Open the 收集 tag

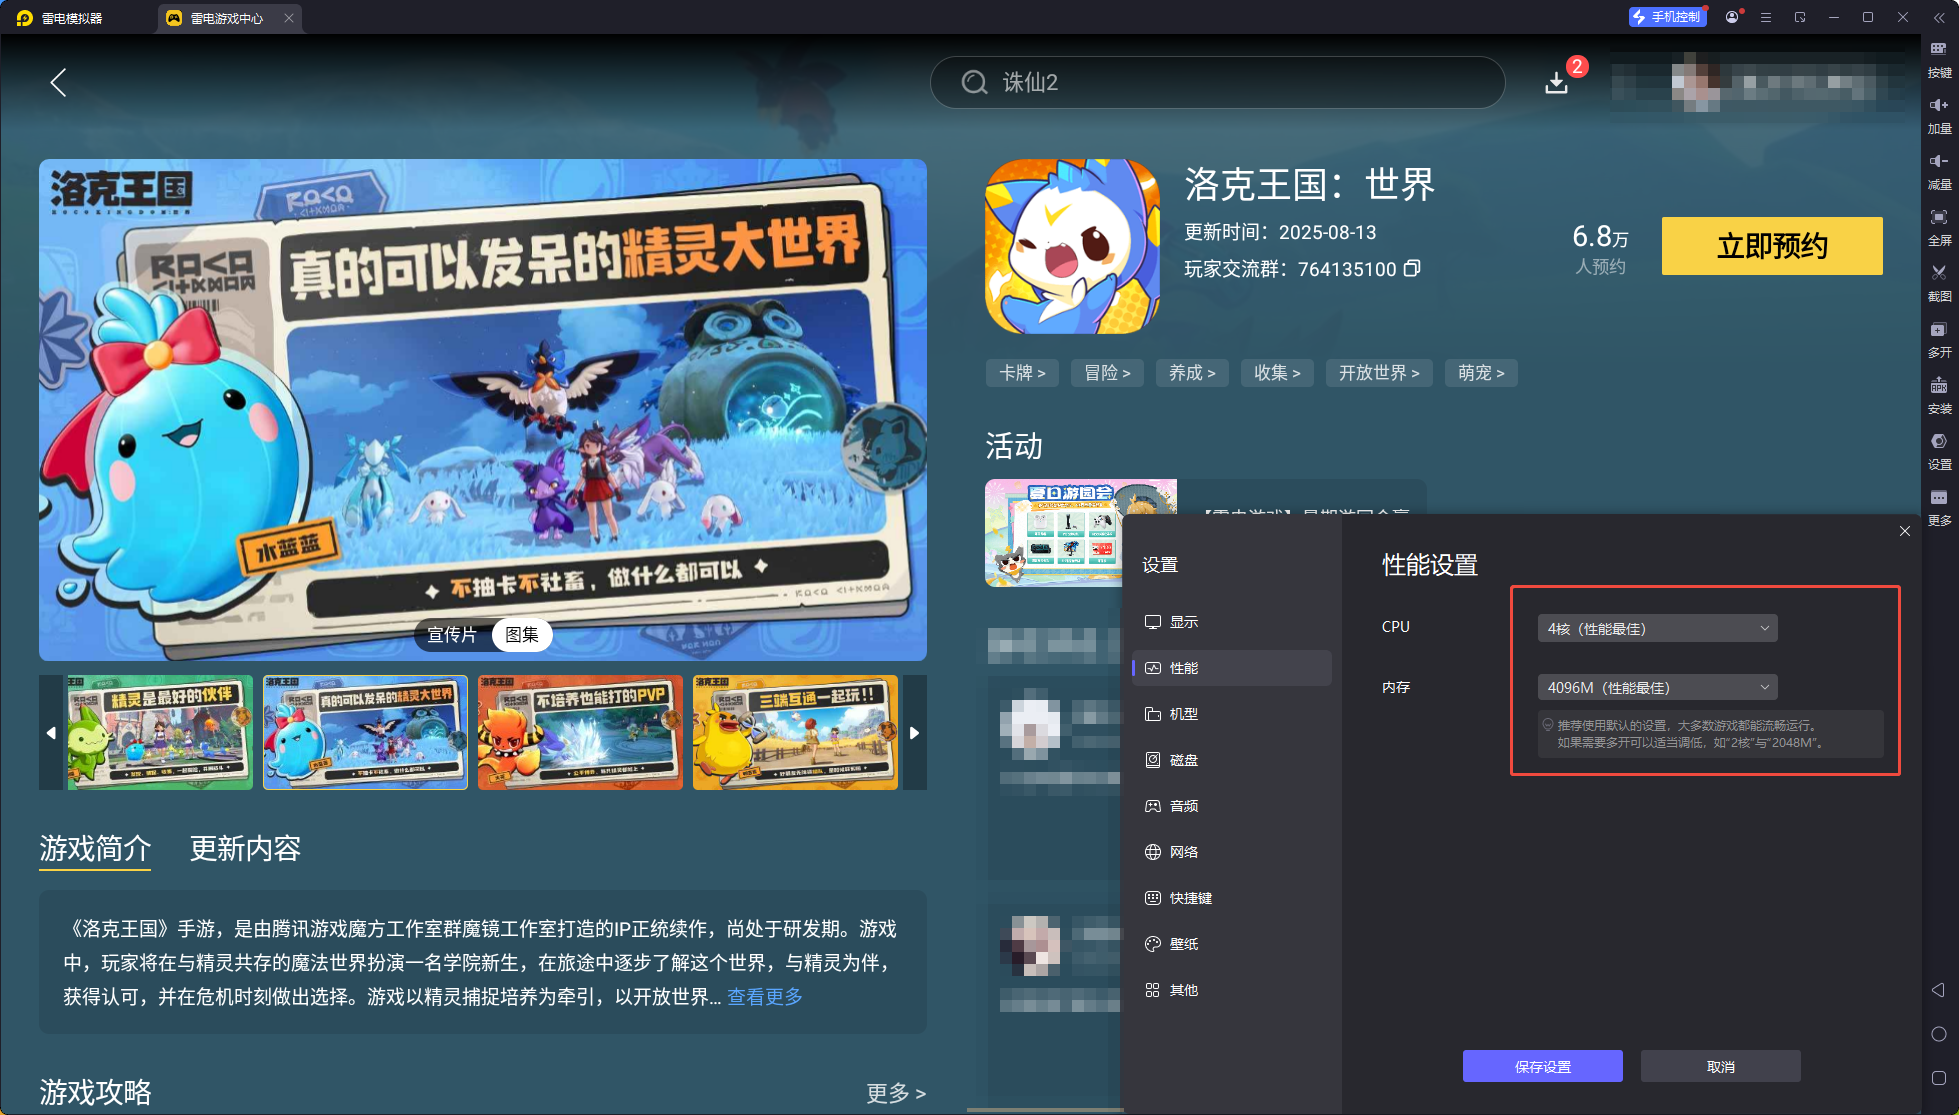pyautogui.click(x=1277, y=373)
